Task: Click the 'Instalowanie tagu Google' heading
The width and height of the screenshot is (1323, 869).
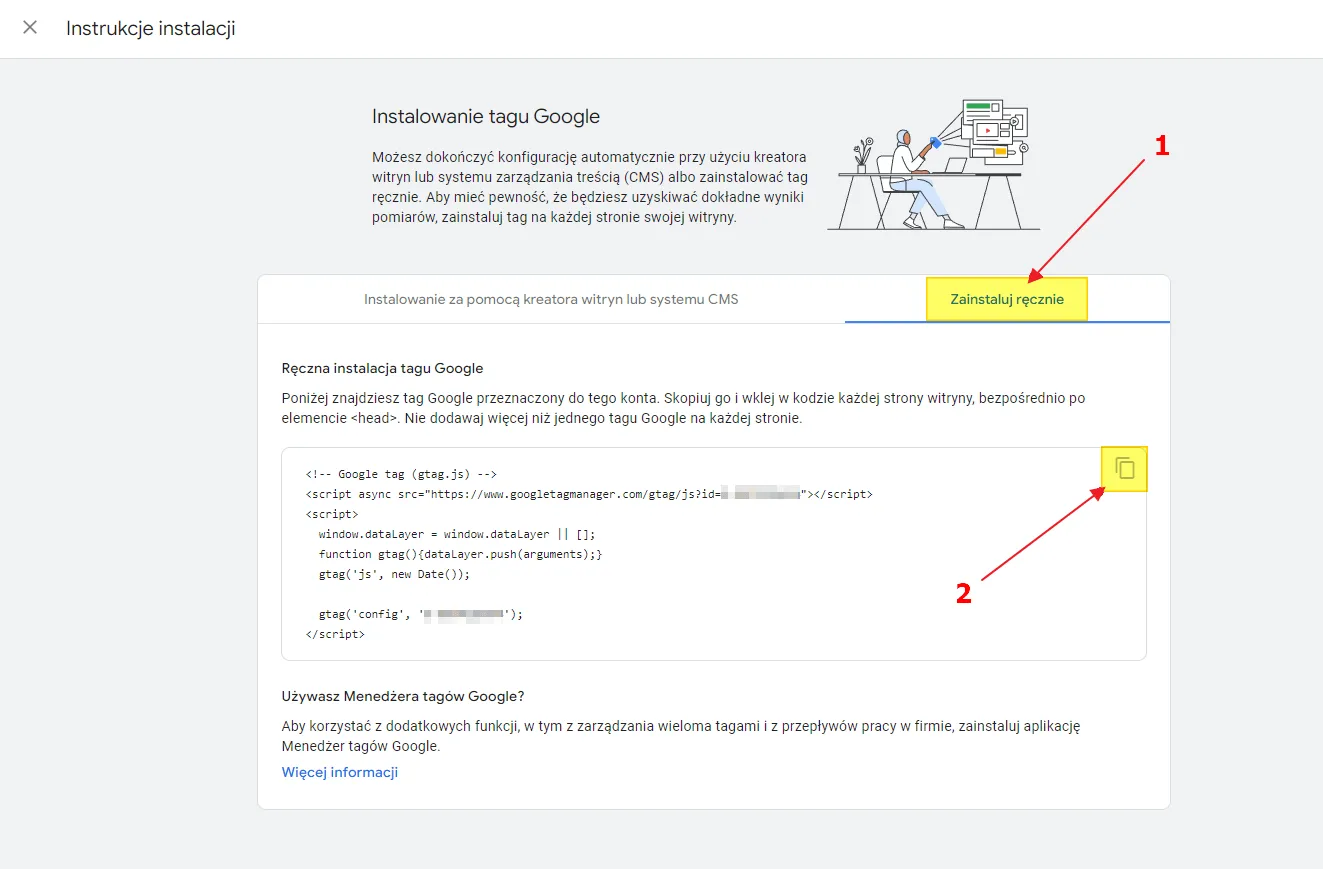Action: tap(486, 116)
